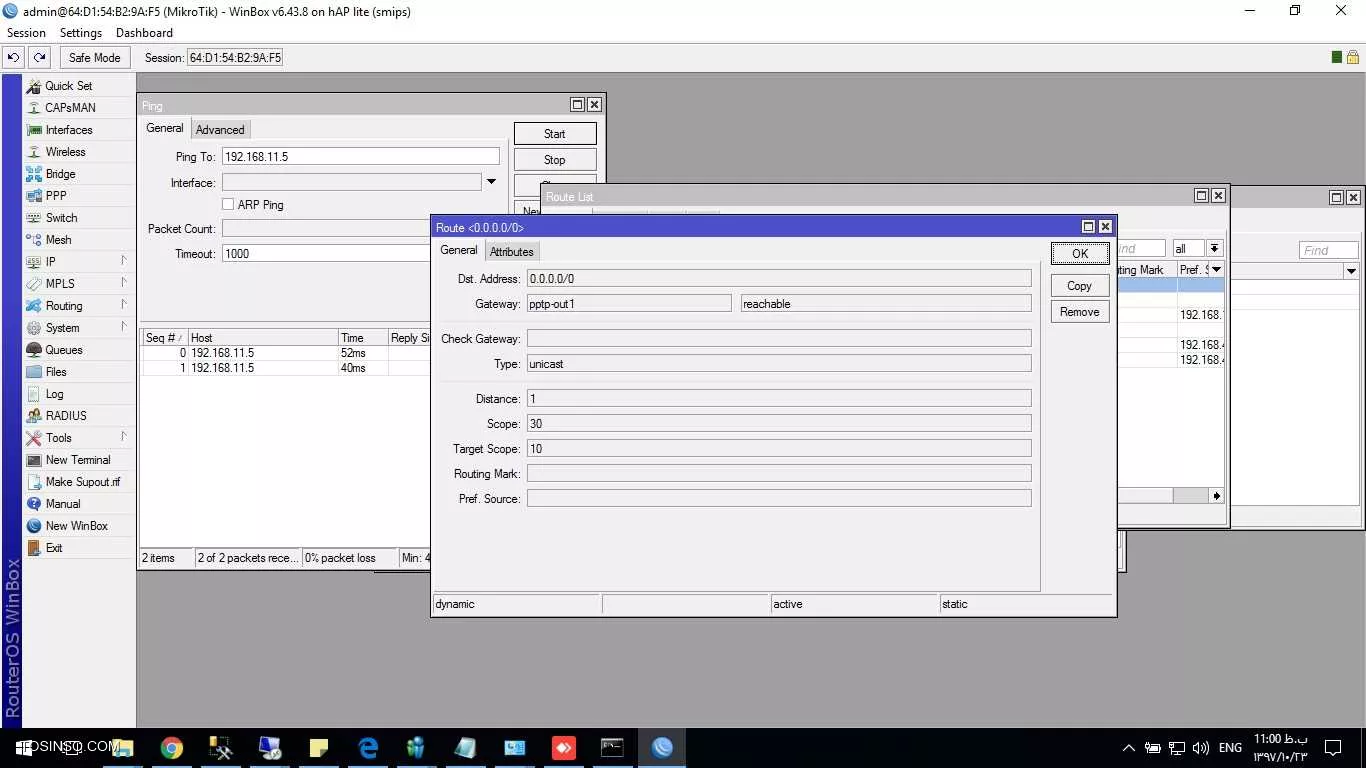Click the Routing Mark field in Route
Screen dimensions: 1366x768
point(779,473)
